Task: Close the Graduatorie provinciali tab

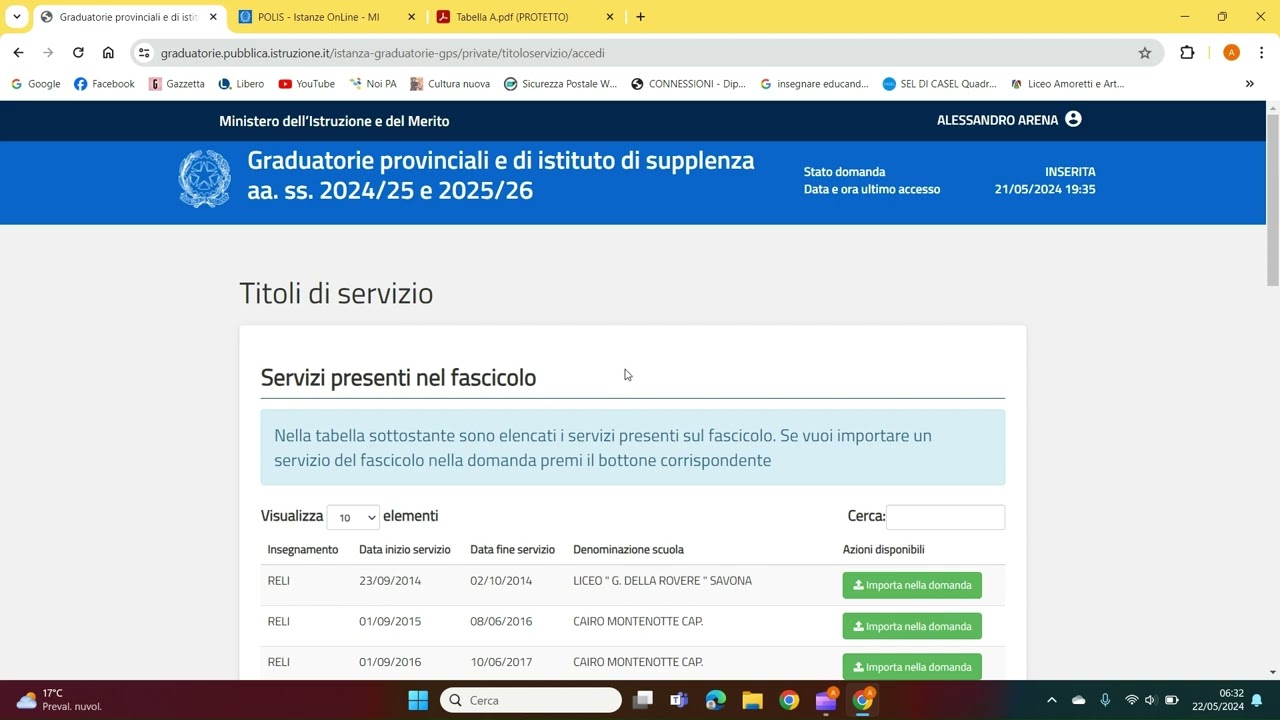Action: [x=213, y=17]
